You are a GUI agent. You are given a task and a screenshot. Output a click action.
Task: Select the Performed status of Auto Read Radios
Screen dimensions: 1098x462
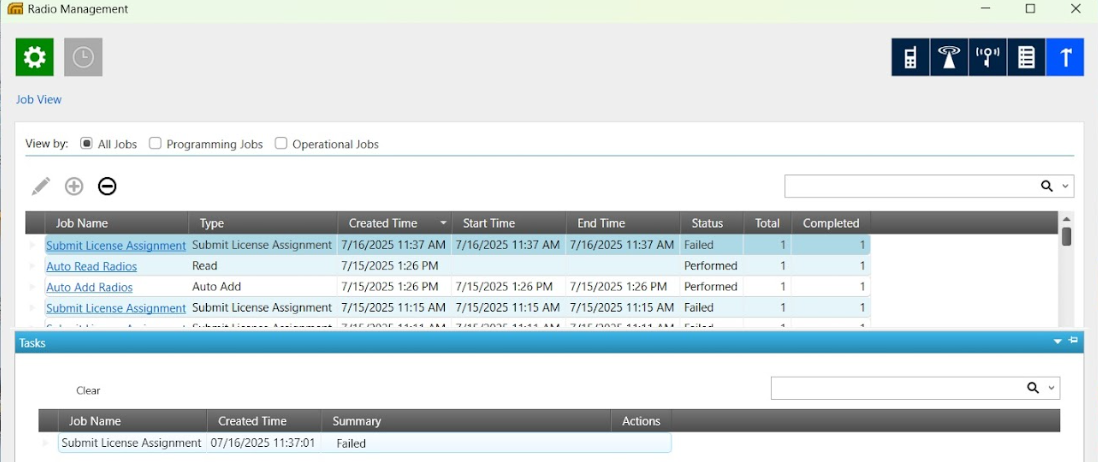coord(711,266)
